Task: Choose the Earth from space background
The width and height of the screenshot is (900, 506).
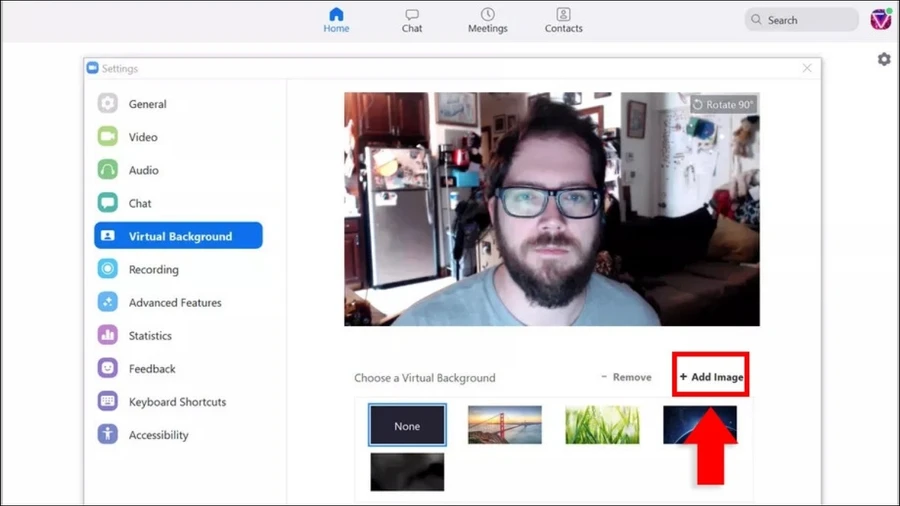Action: [700, 425]
